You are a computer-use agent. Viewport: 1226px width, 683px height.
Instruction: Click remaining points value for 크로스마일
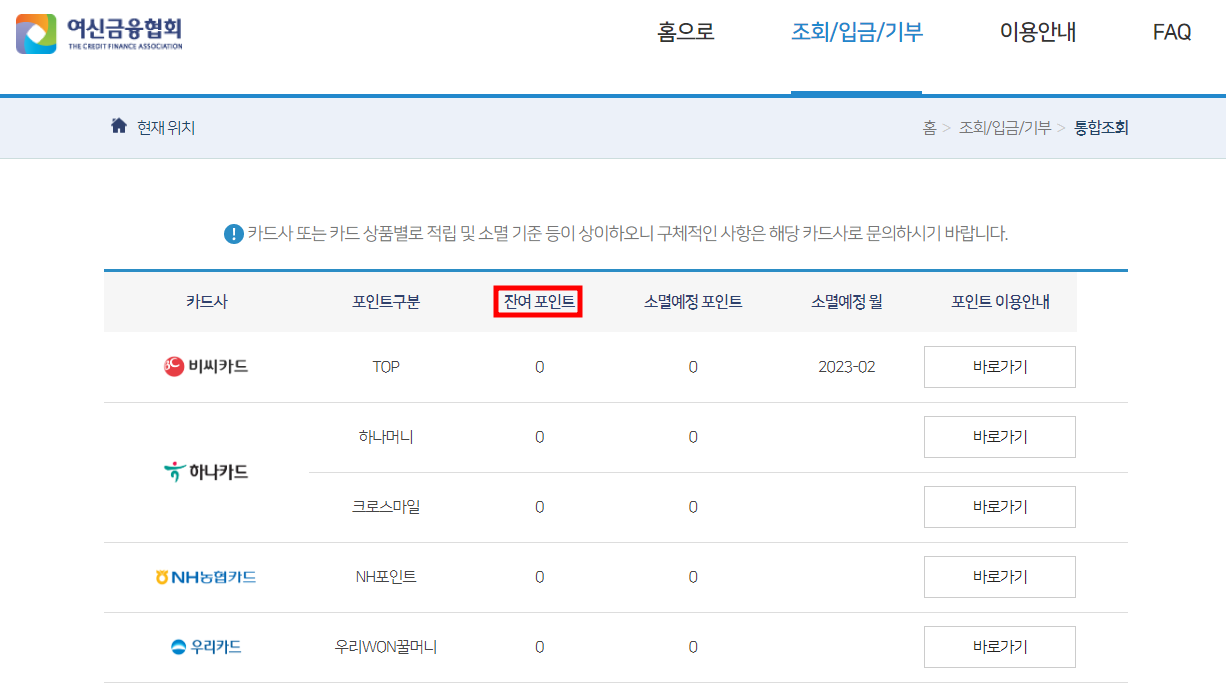539,507
